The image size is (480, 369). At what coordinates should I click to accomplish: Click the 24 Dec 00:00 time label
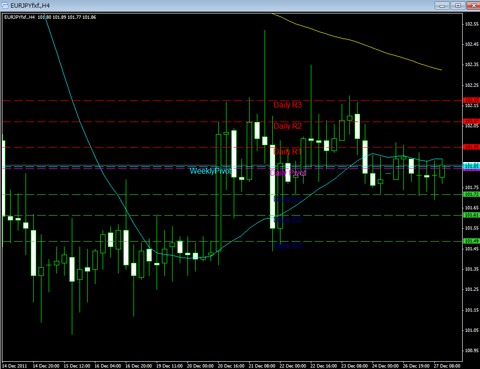point(385,366)
